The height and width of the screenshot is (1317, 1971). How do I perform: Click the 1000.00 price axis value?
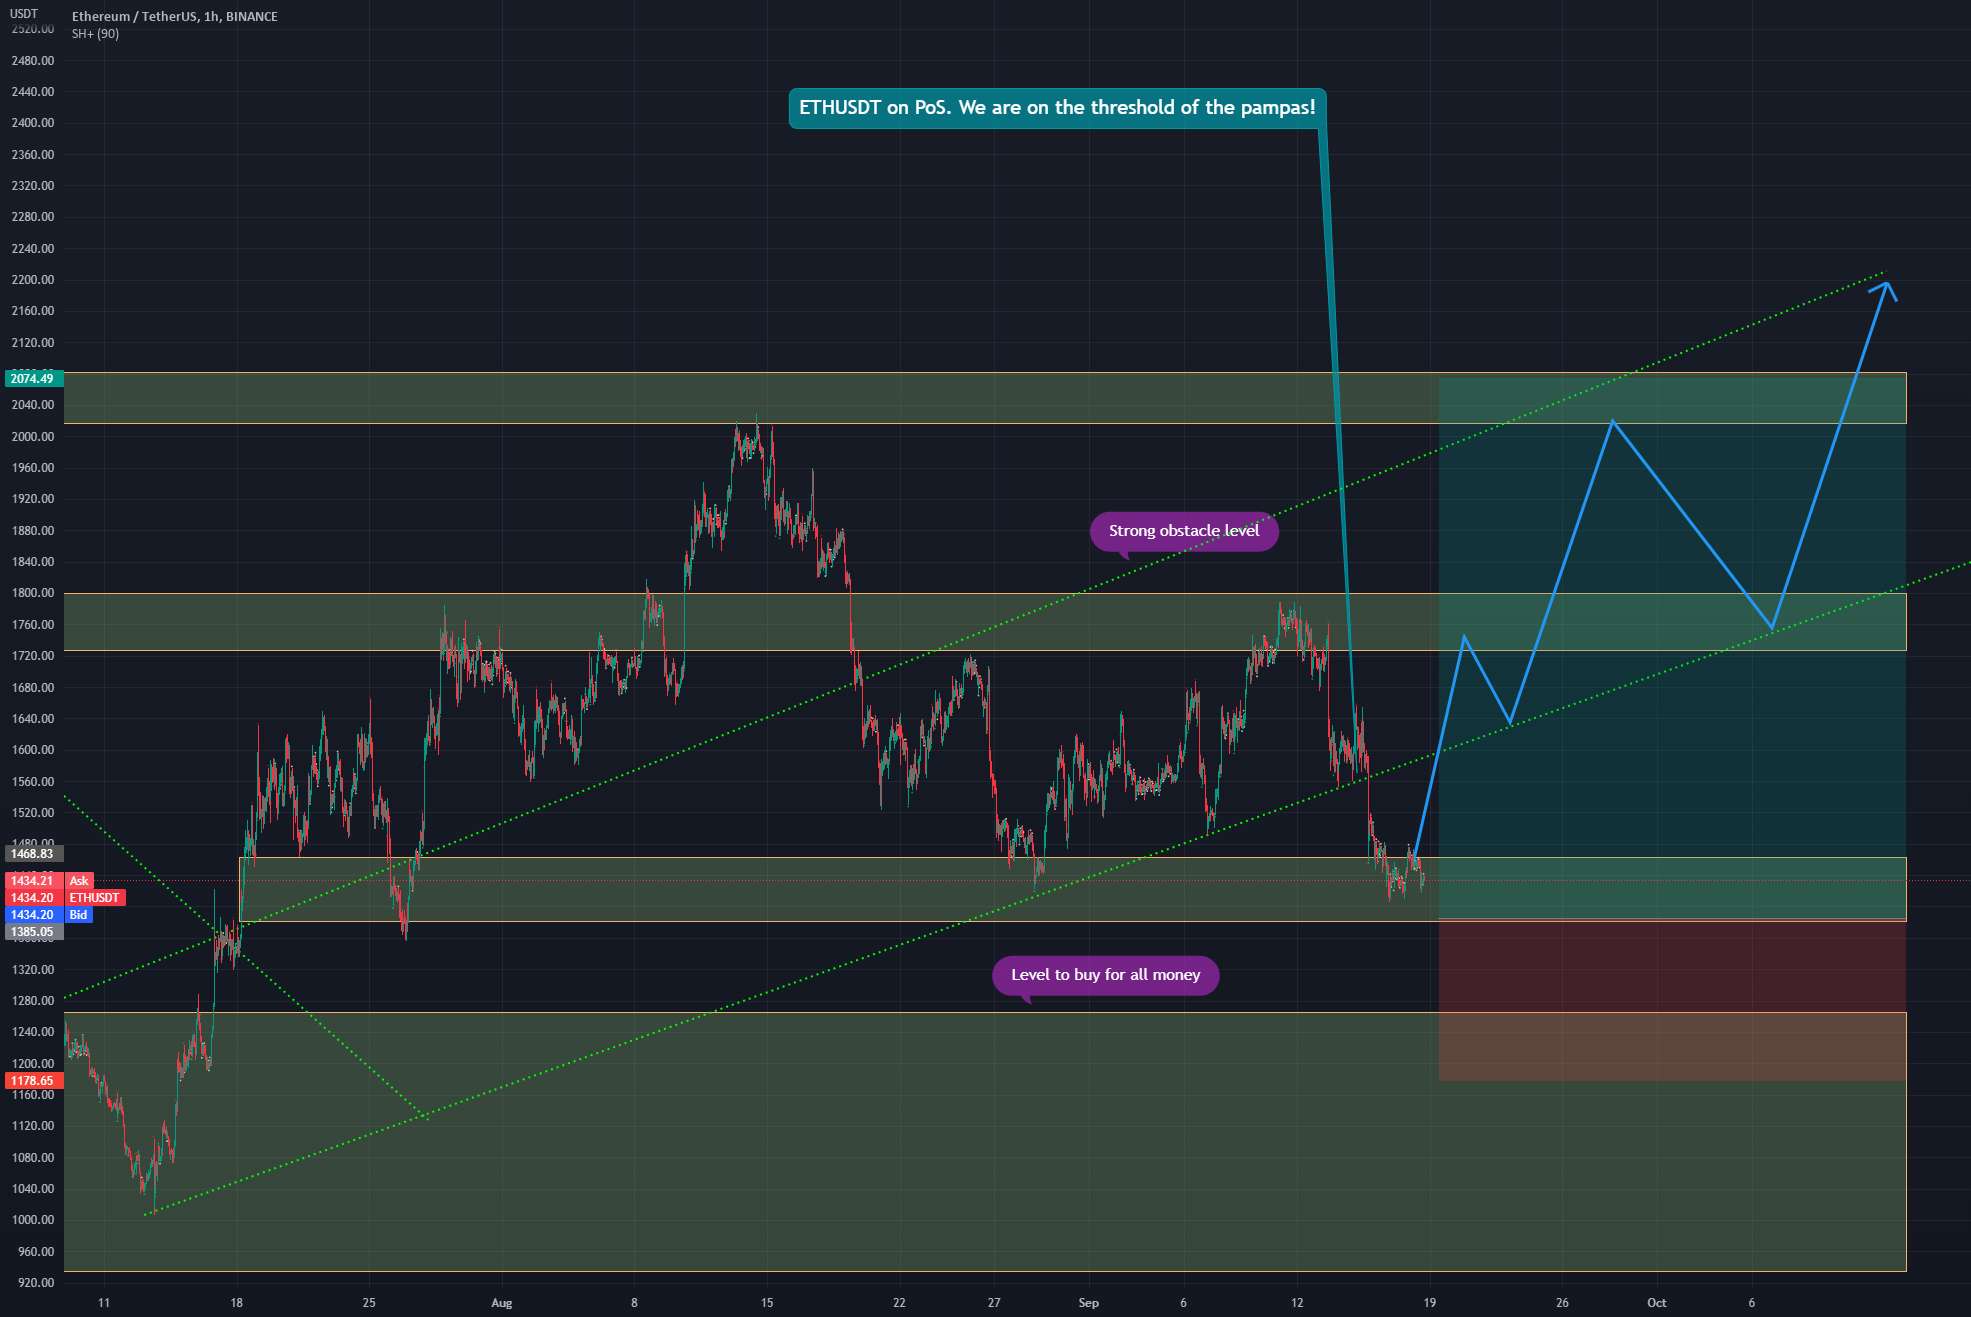click(x=33, y=1220)
